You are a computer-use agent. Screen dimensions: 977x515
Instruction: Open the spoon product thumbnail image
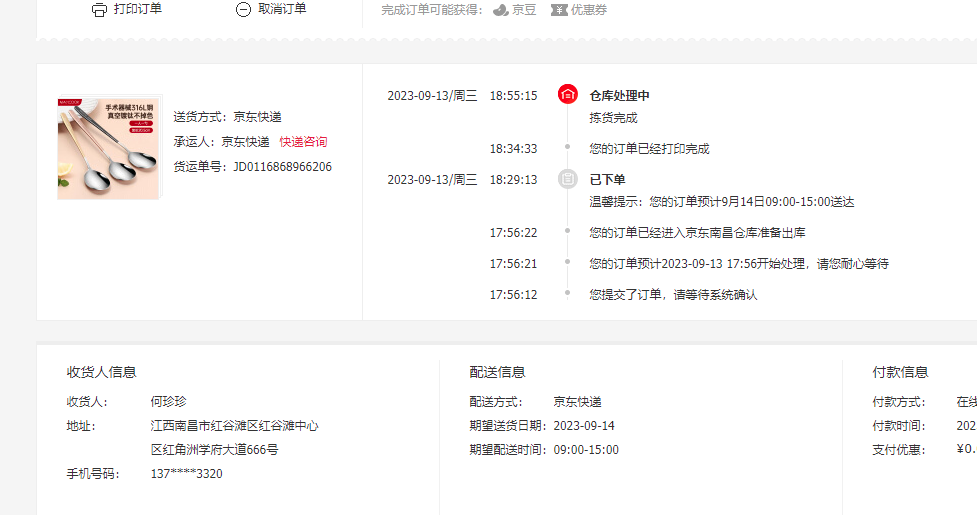pyautogui.click(x=108, y=147)
